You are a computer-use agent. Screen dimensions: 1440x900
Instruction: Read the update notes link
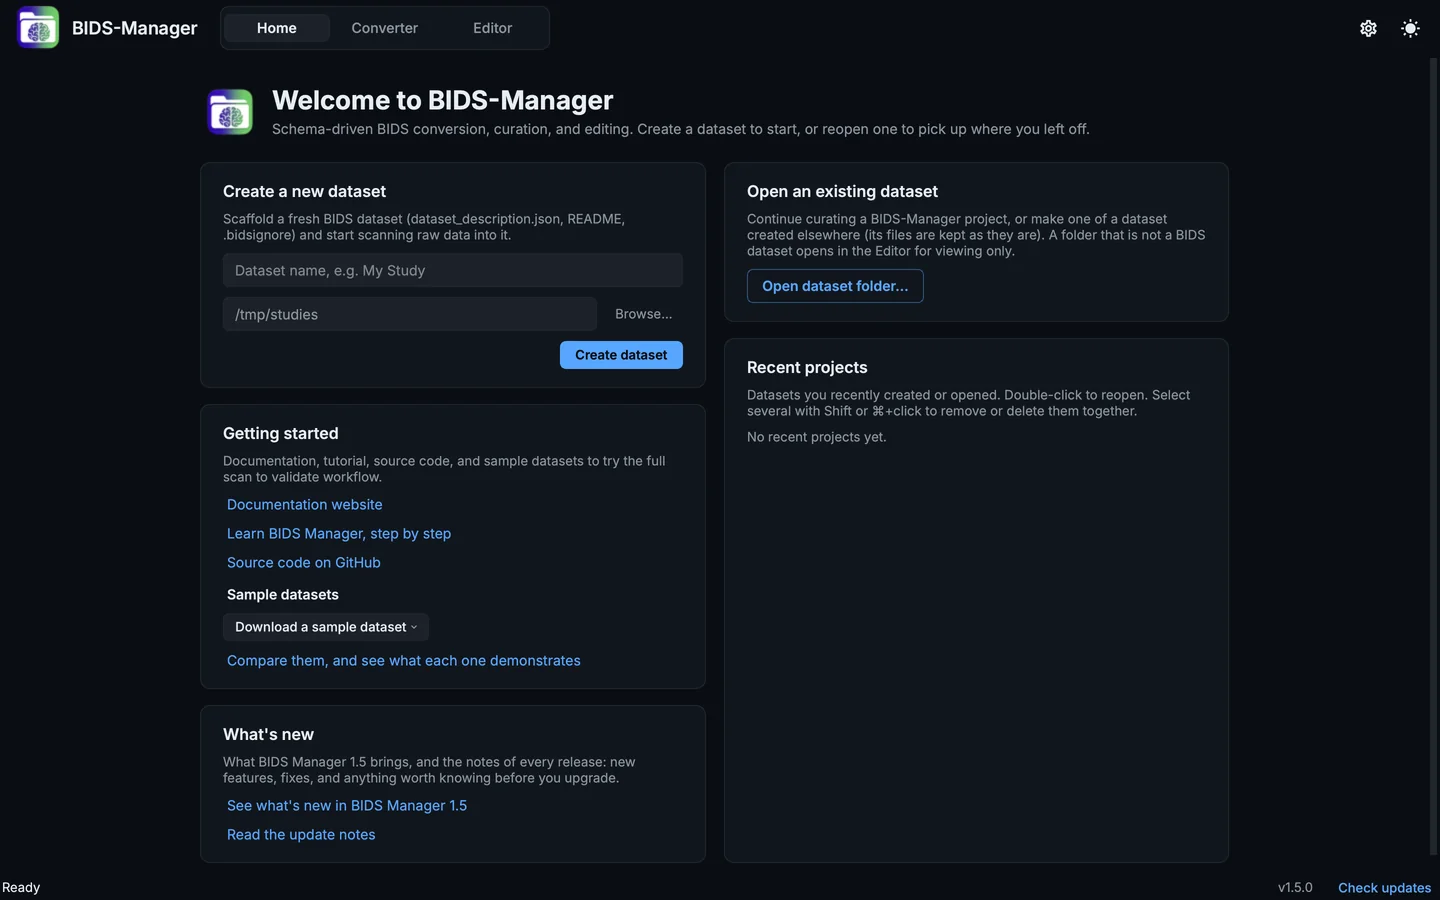tap(301, 835)
